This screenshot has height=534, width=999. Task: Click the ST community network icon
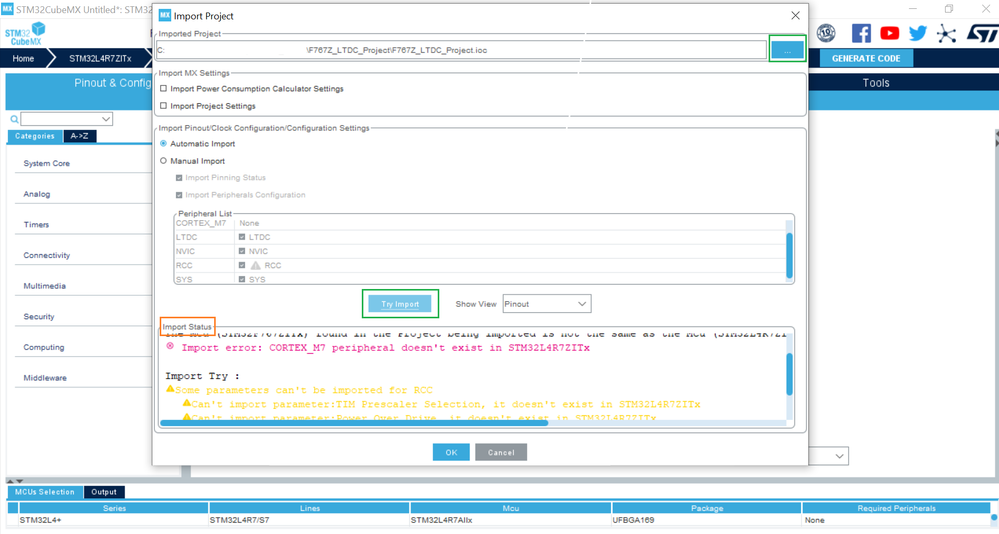click(947, 34)
